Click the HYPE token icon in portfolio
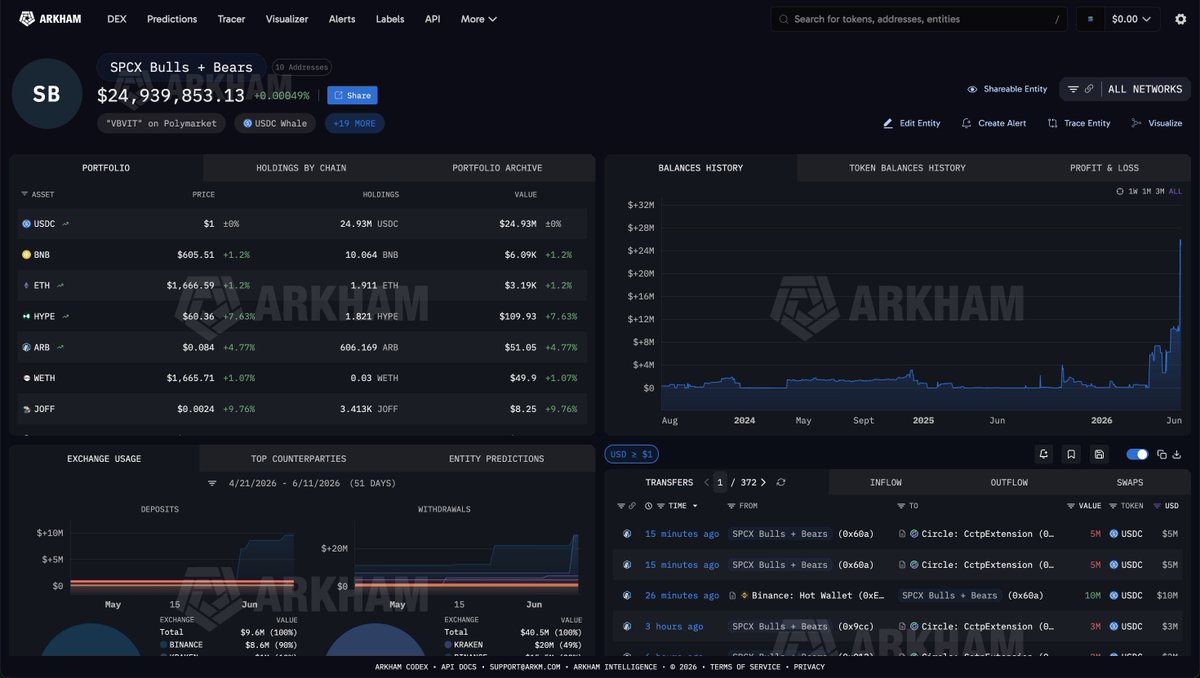 pyautogui.click(x=27, y=316)
